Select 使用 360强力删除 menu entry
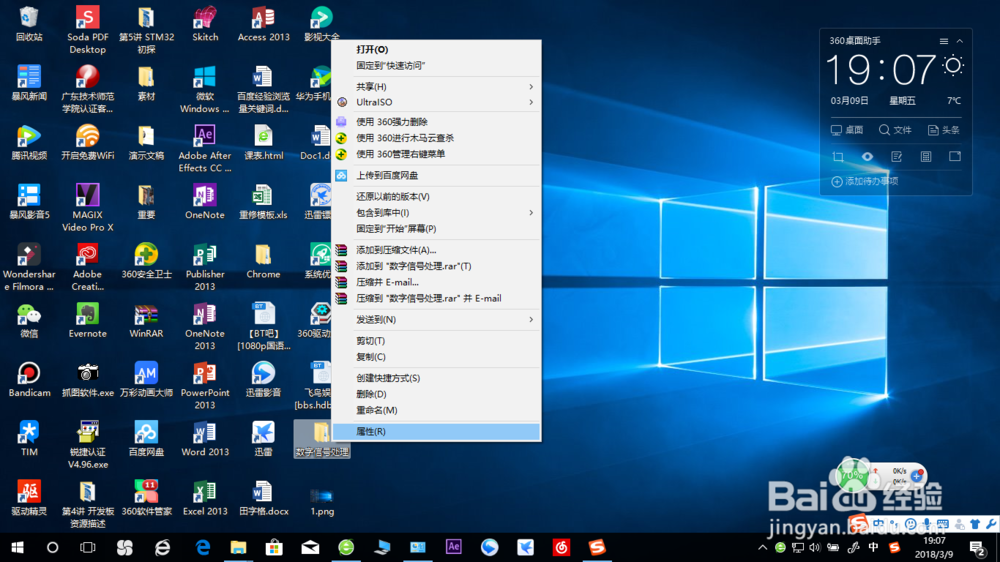This screenshot has width=1000, height=562. (x=436, y=122)
